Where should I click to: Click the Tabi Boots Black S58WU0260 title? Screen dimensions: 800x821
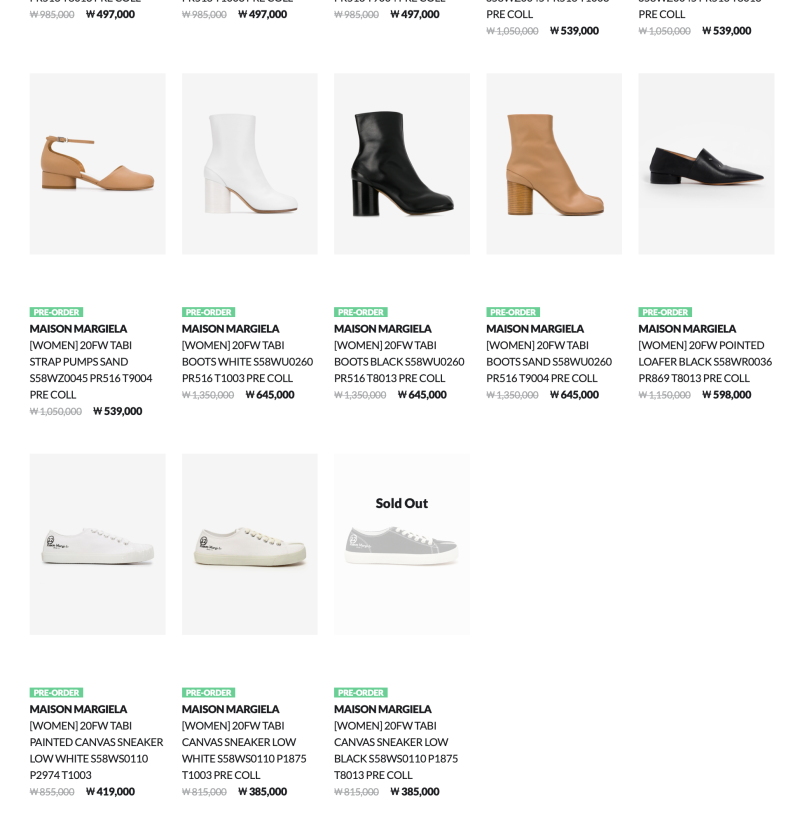point(399,362)
